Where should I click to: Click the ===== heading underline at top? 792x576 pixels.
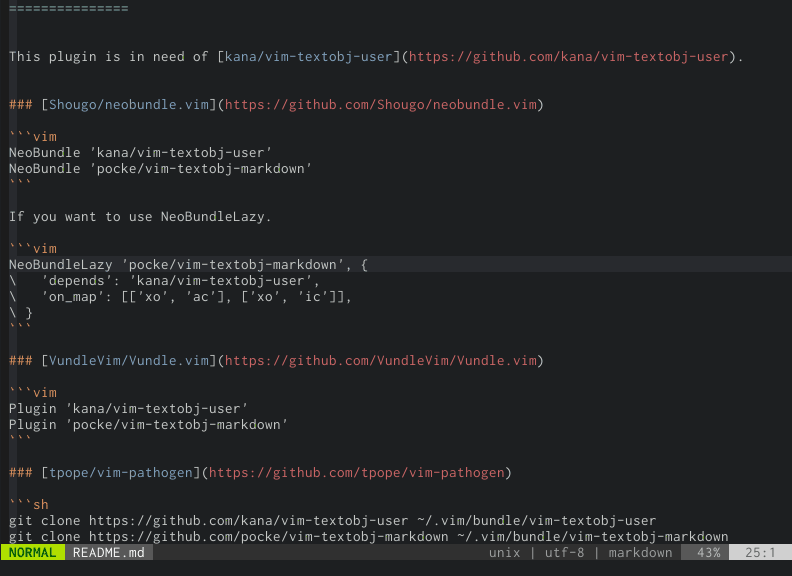coord(69,9)
